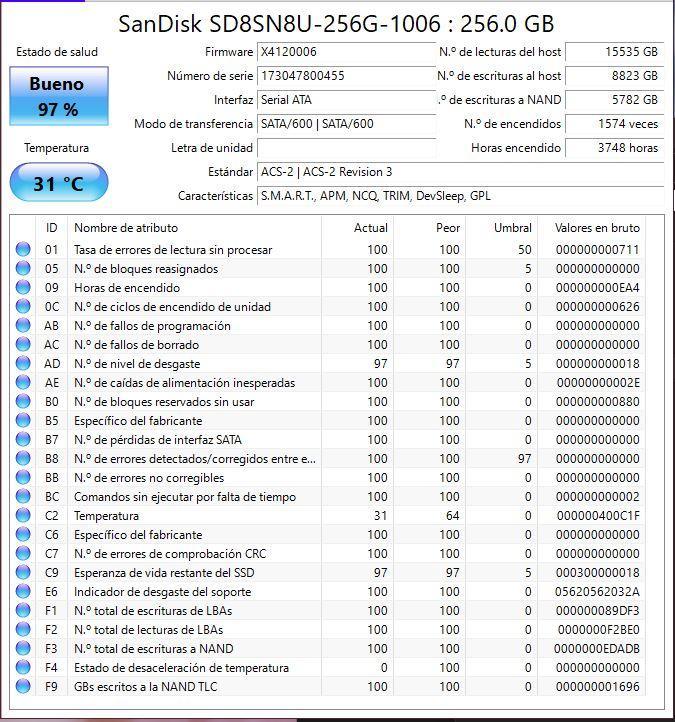Image resolution: width=675 pixels, height=722 pixels.
Task: Click status icon for B7 pérdidas interfaz SATA
Action: tap(23, 439)
